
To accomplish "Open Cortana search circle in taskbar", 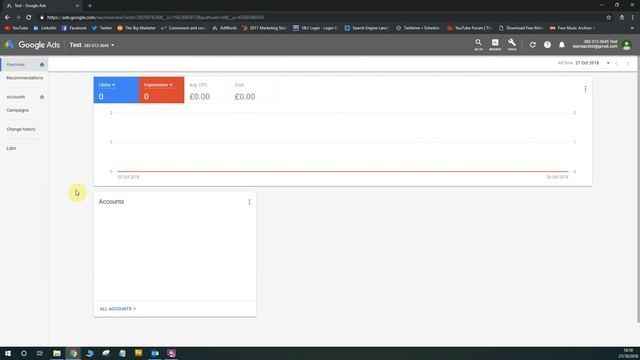I will (x=24, y=353).
